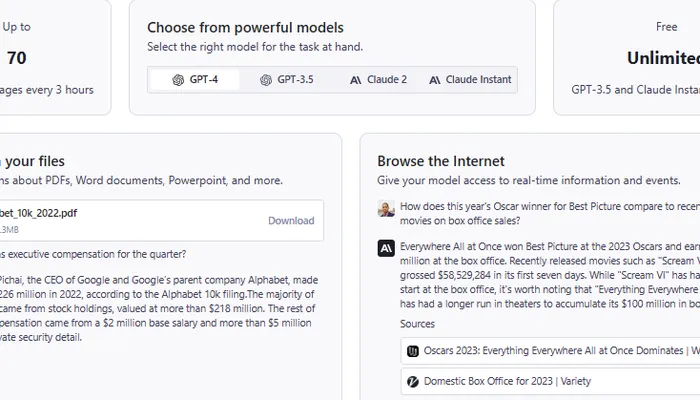Switch to the GPT-3.5 model tab
This screenshot has width=700, height=400.
click(x=286, y=80)
